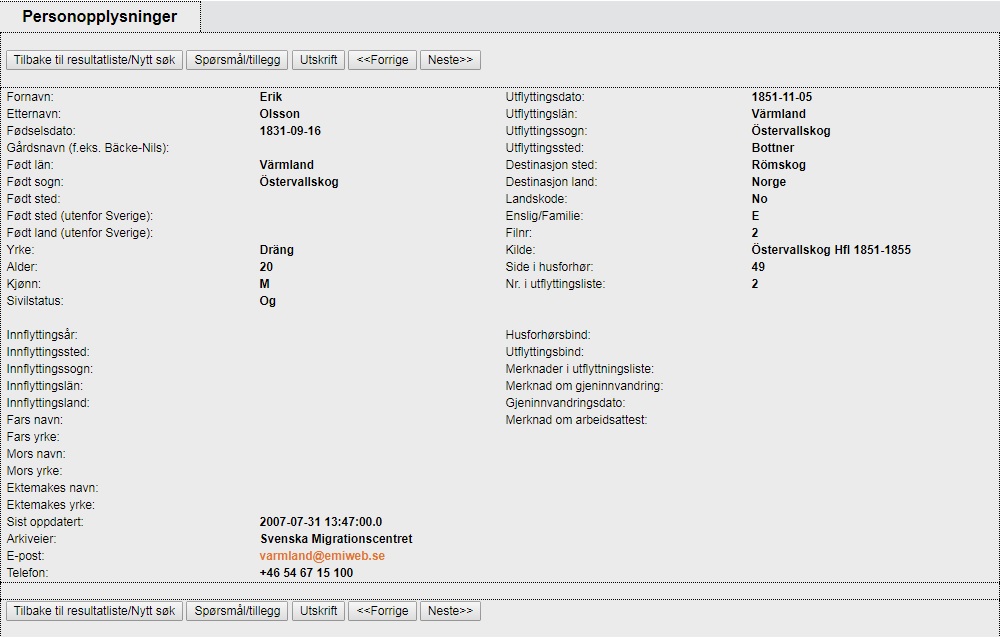Click bottom 'Neste>>' button
Viewport: 1007px width, 638px height.
[x=450, y=611]
